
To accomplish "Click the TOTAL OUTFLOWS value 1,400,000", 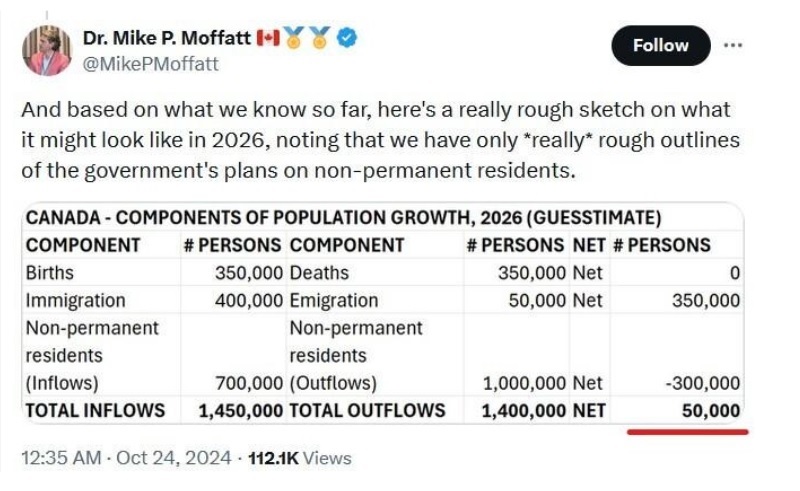I will (x=523, y=411).
